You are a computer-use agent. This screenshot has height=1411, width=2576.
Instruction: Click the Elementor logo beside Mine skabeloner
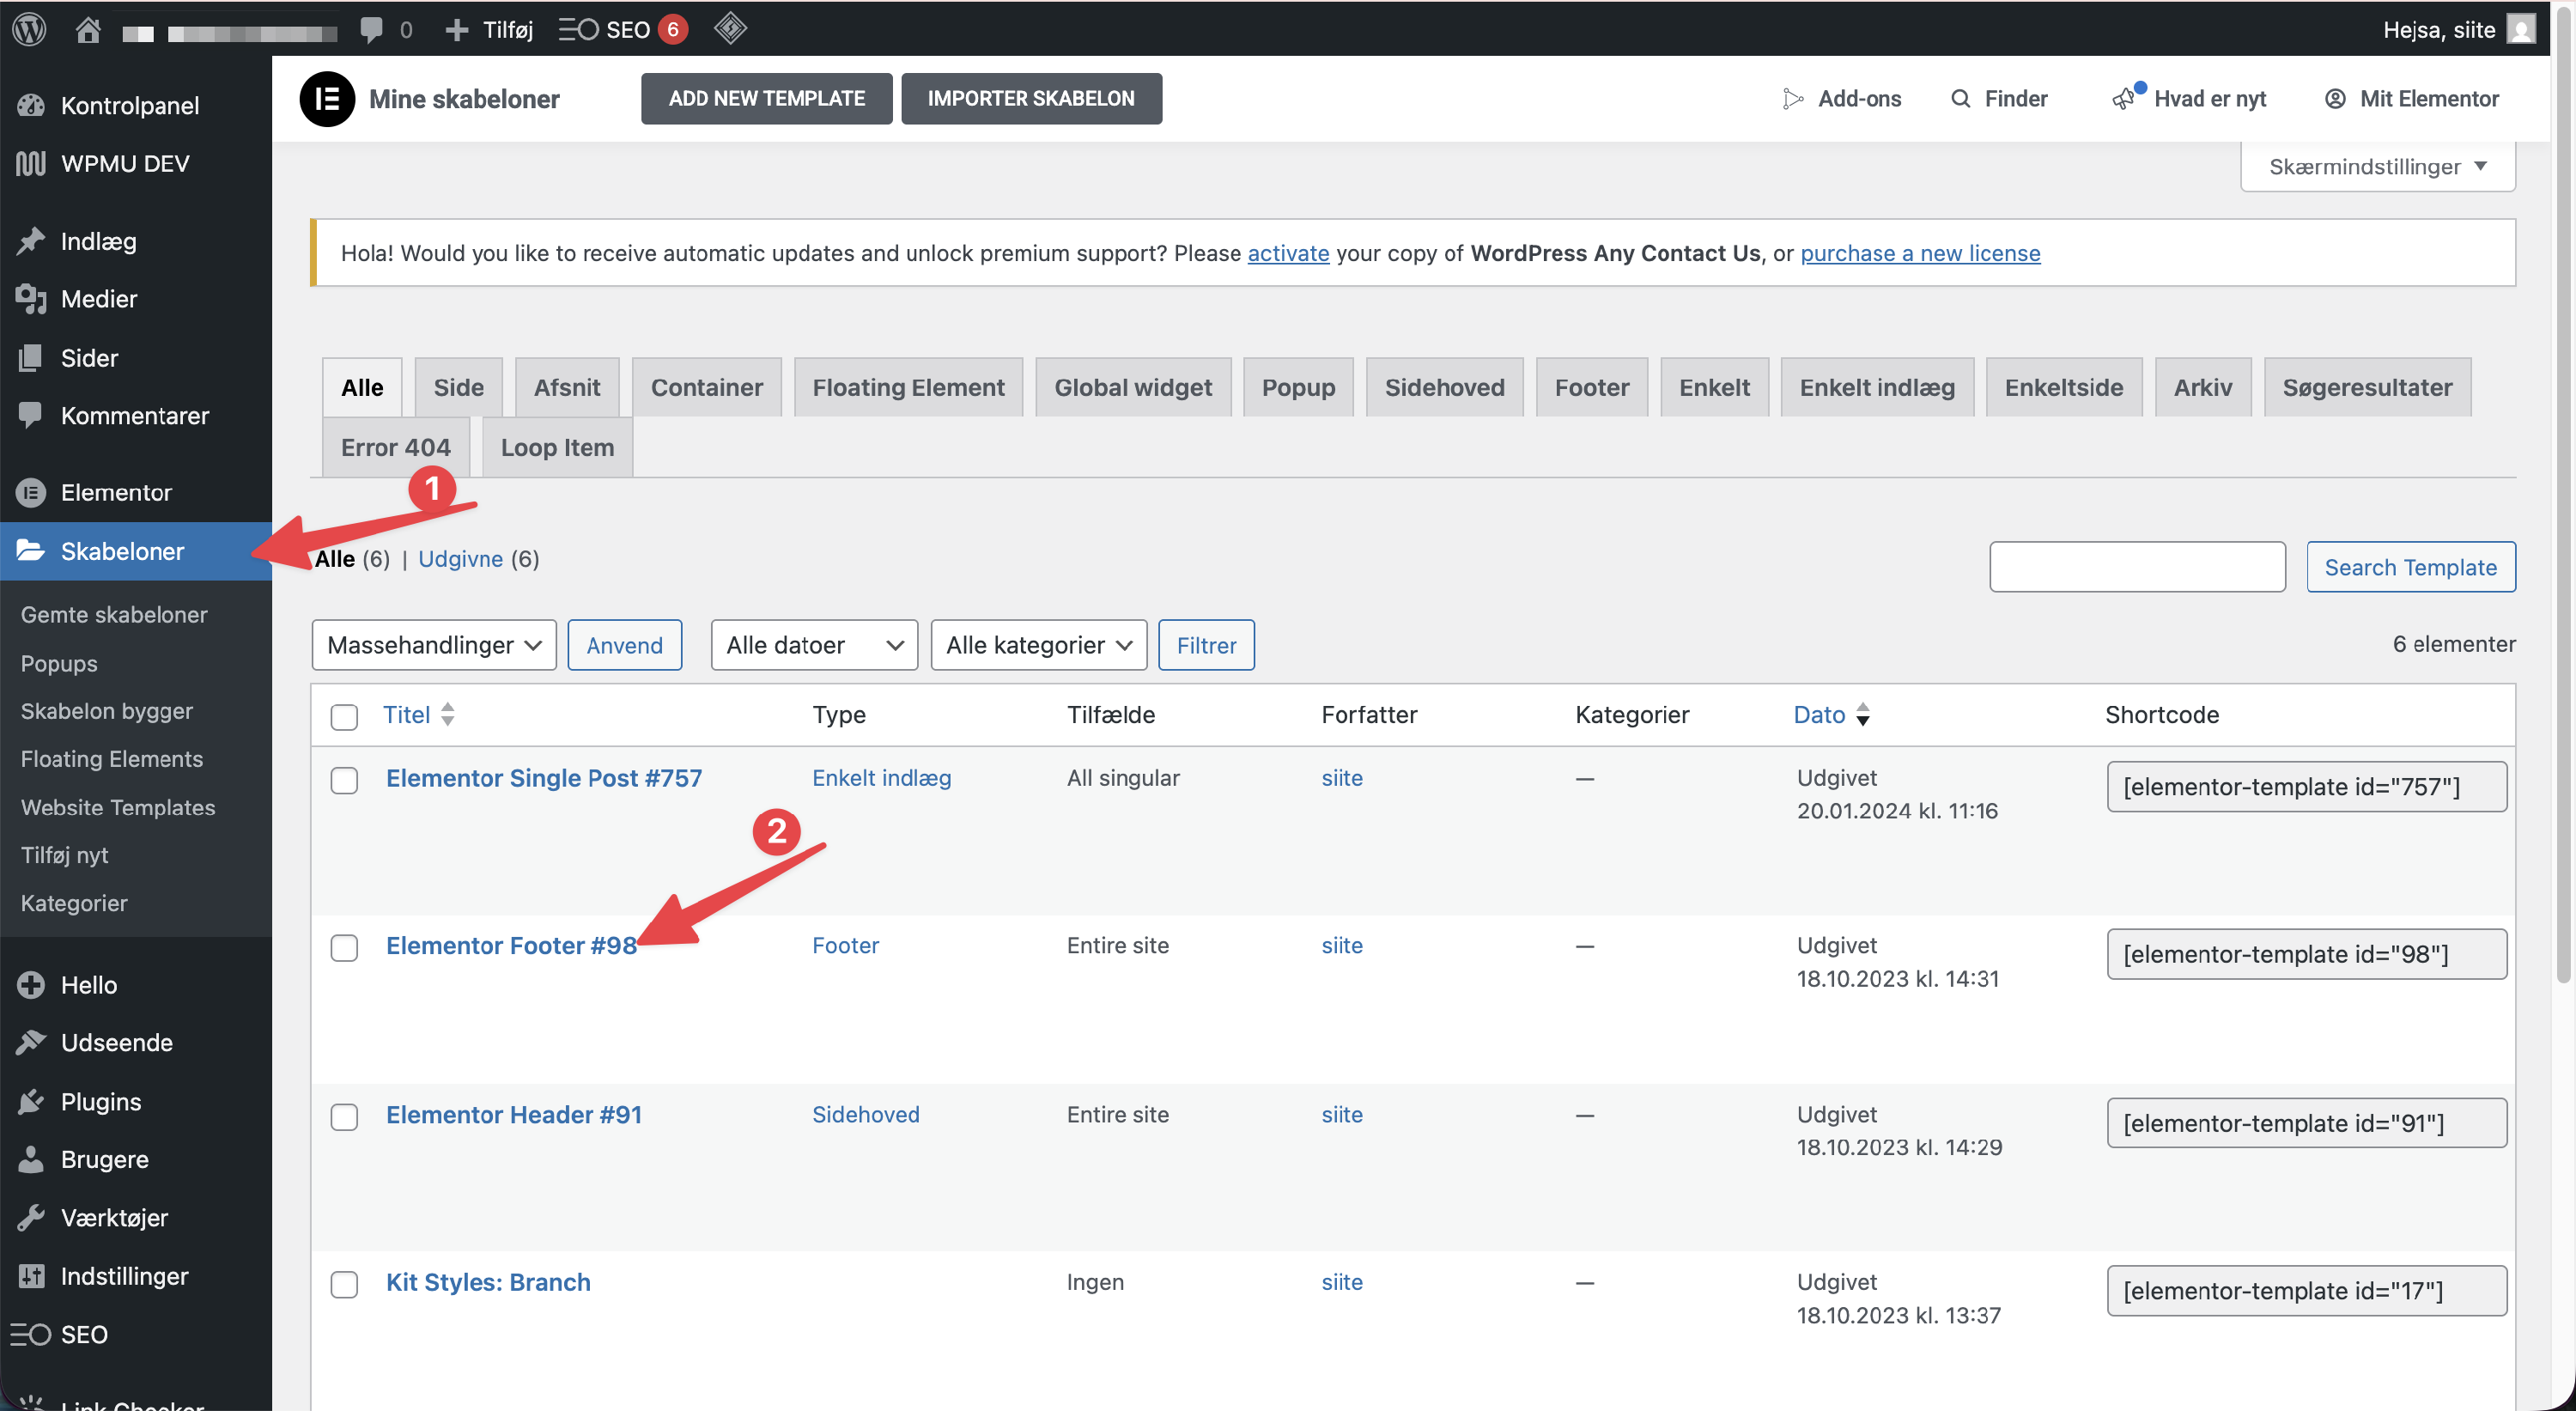[x=327, y=99]
